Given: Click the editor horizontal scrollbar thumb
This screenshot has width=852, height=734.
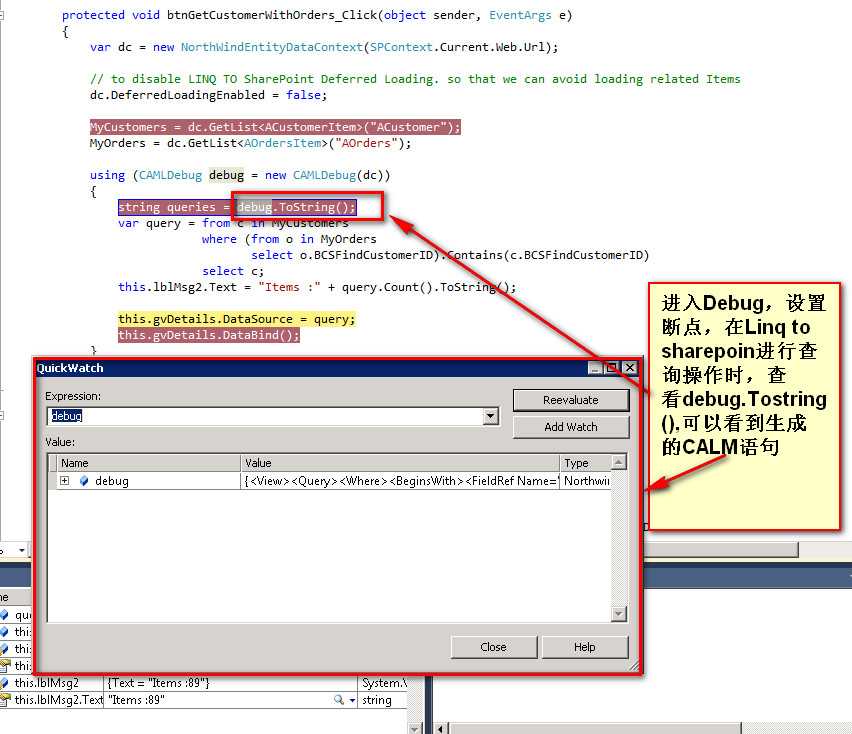Looking at the screenshot, I should 721,550.
